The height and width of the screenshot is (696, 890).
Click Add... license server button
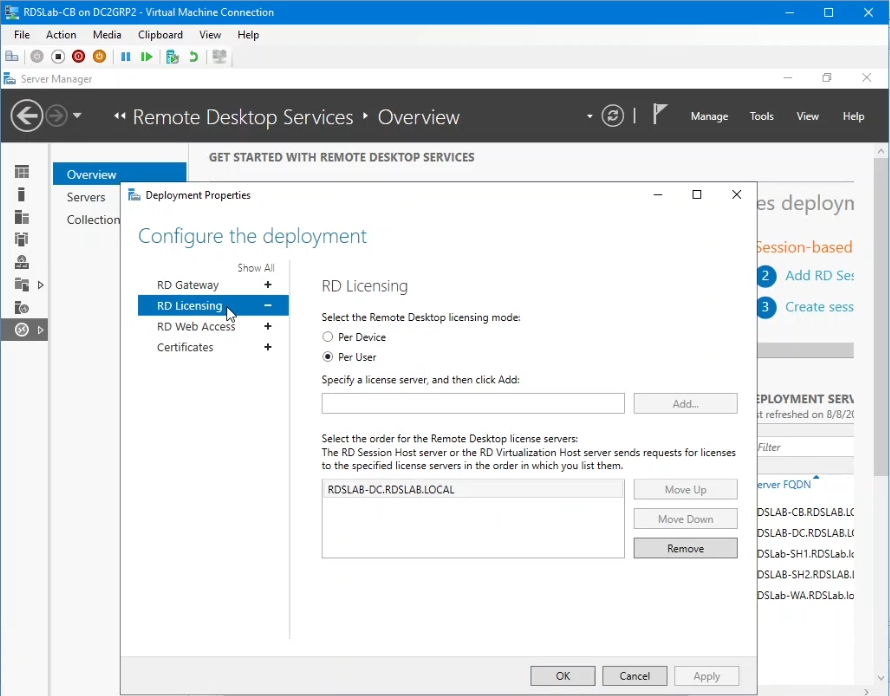(686, 404)
